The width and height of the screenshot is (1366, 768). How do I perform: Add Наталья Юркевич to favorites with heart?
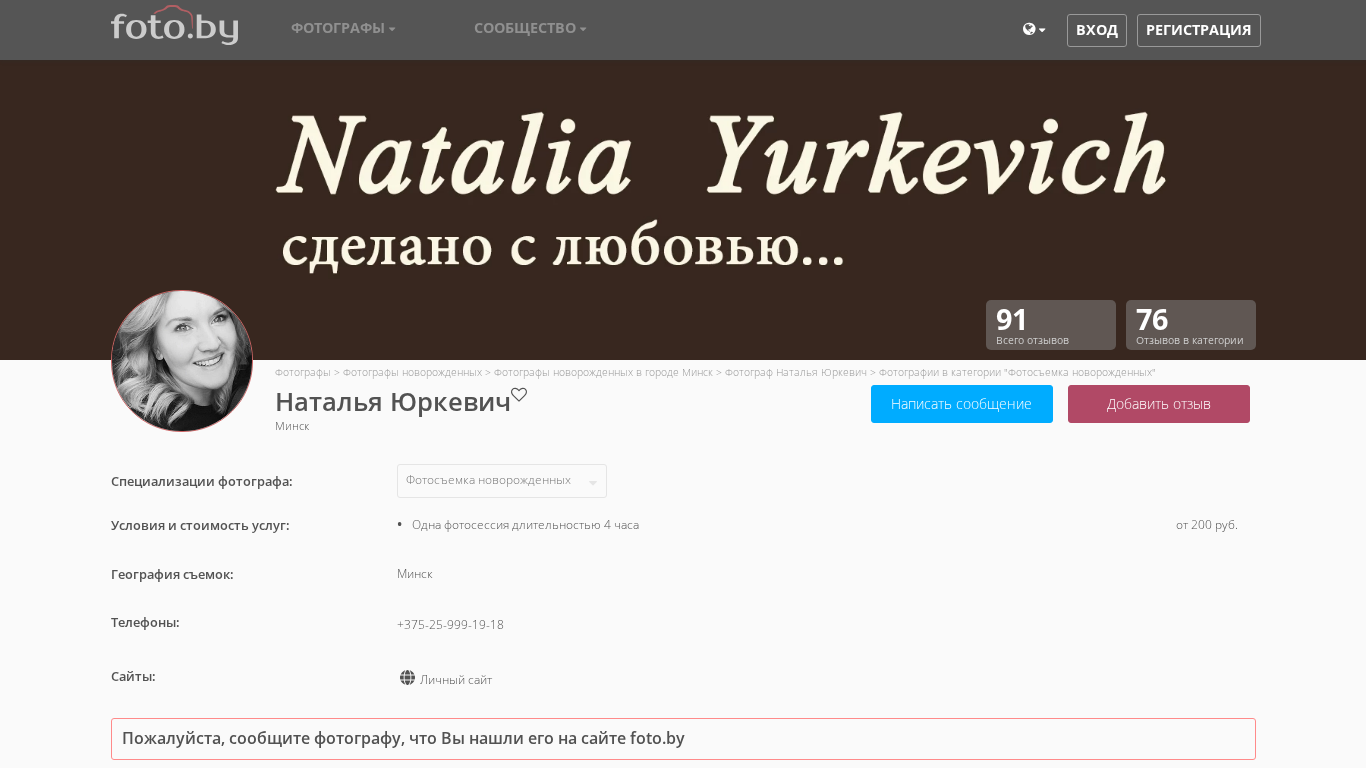click(519, 395)
